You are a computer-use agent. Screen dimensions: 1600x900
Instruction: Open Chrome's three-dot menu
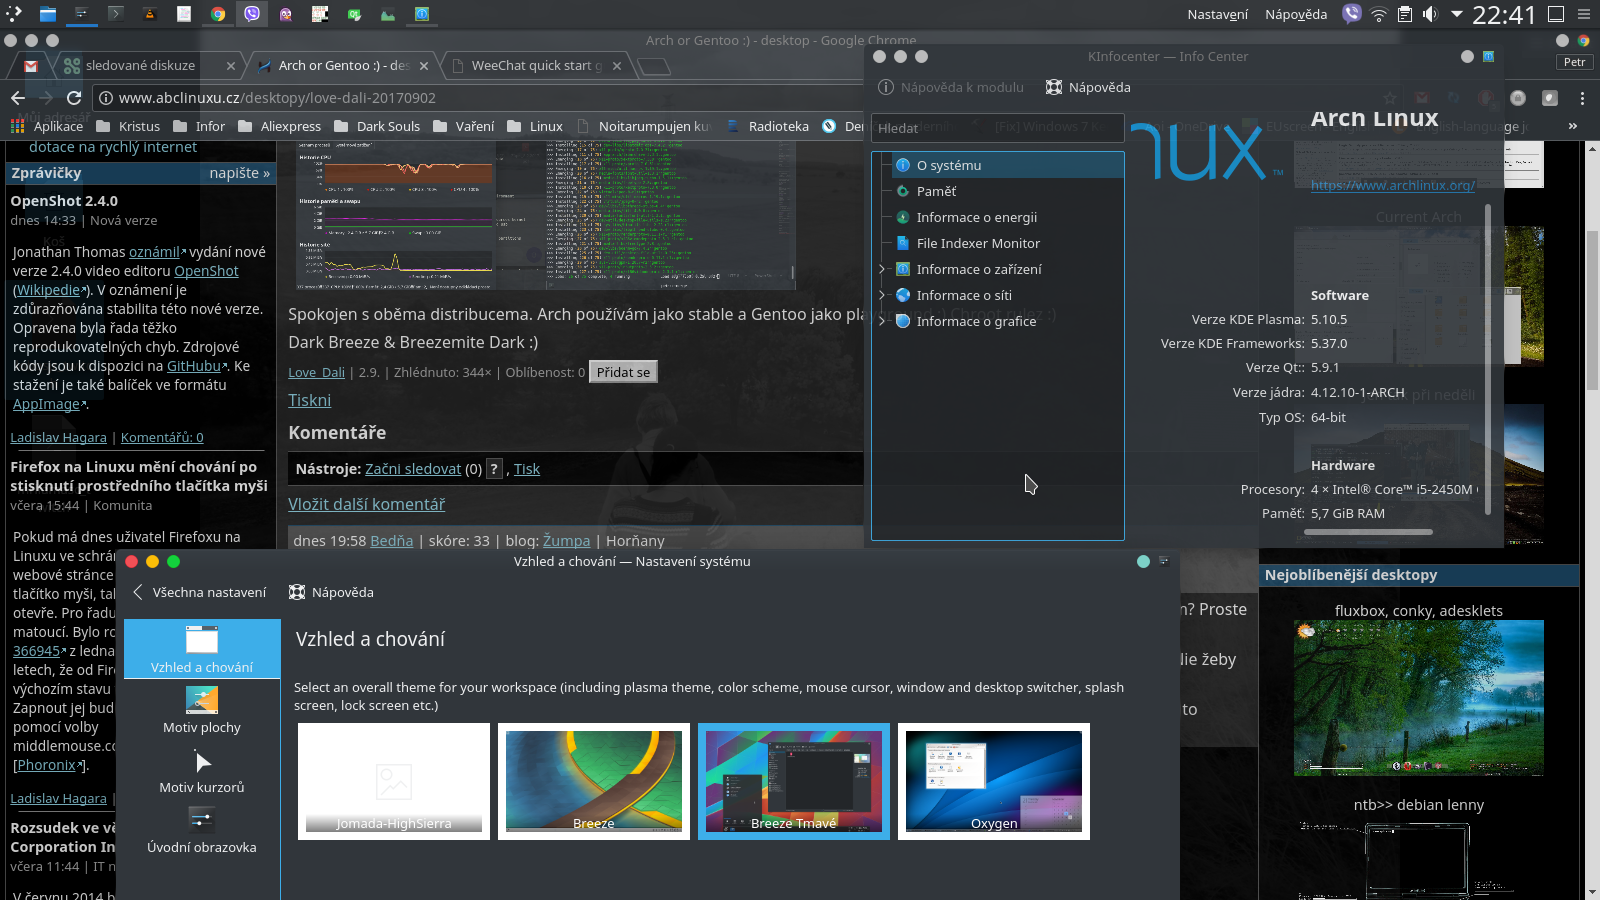click(x=1582, y=98)
